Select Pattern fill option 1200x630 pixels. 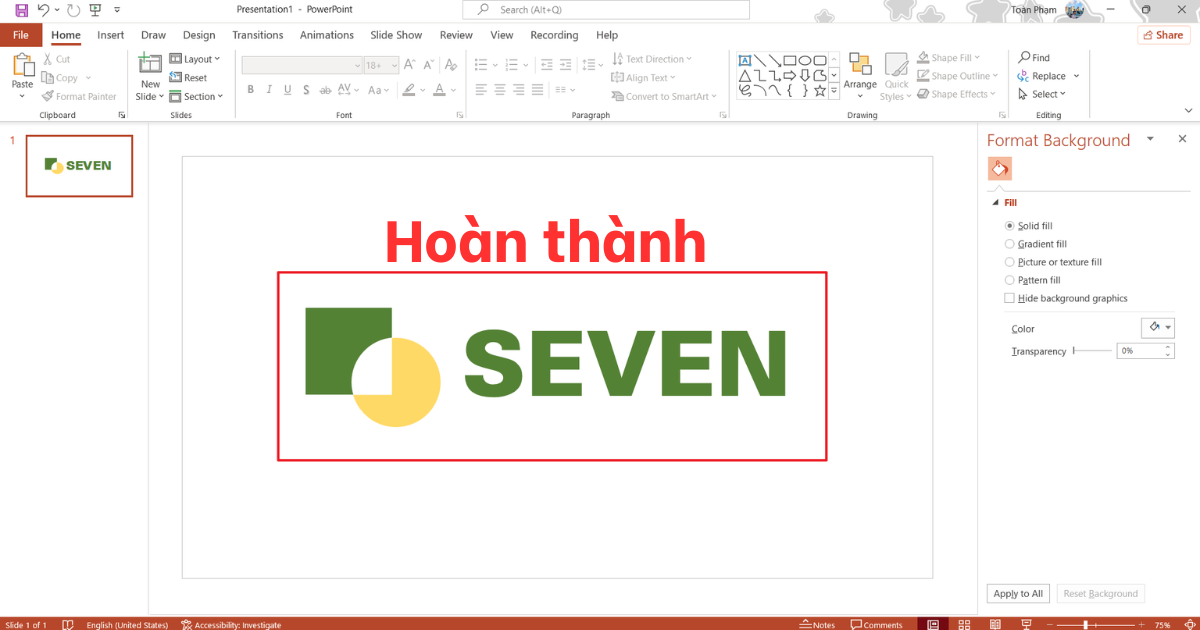(x=1032, y=280)
